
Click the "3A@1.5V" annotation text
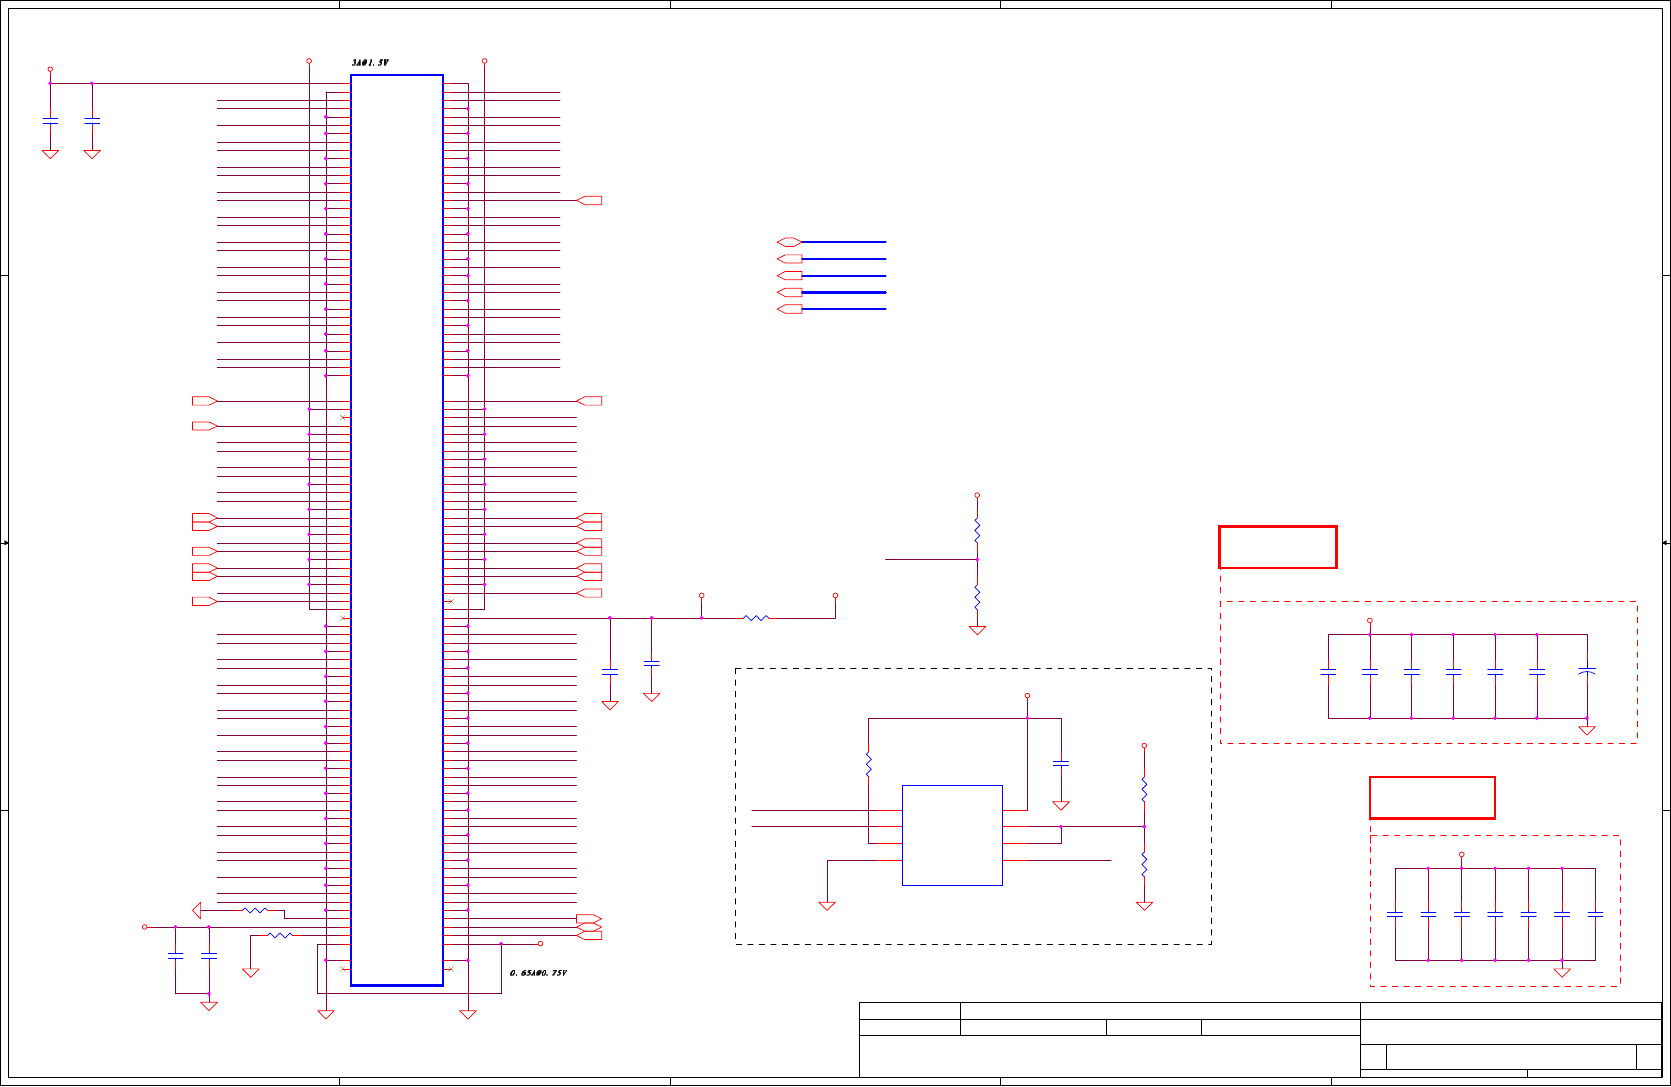pyautogui.click(x=370, y=63)
